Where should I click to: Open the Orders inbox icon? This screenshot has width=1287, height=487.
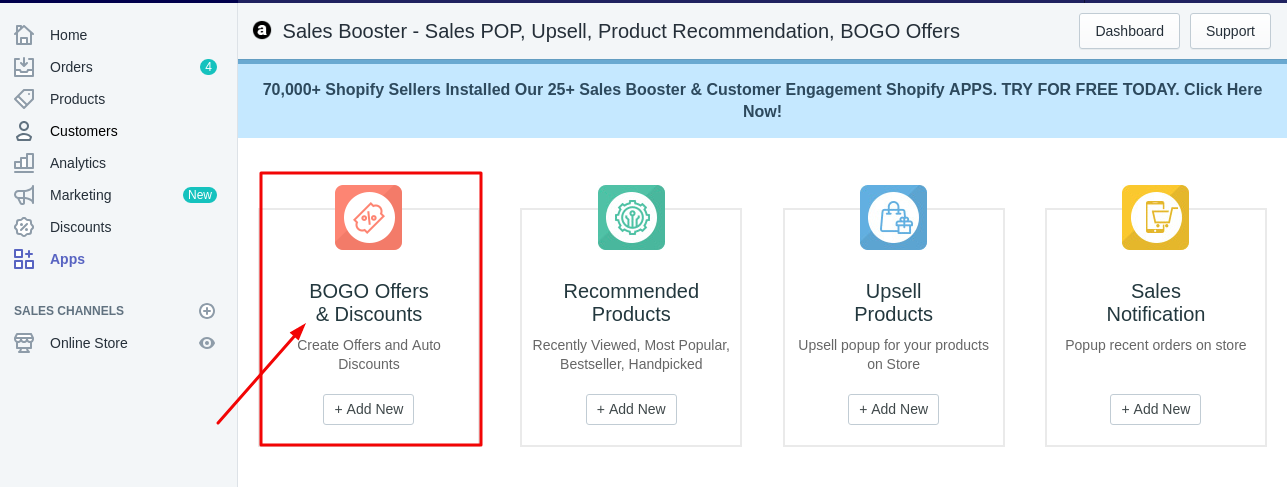[24, 67]
